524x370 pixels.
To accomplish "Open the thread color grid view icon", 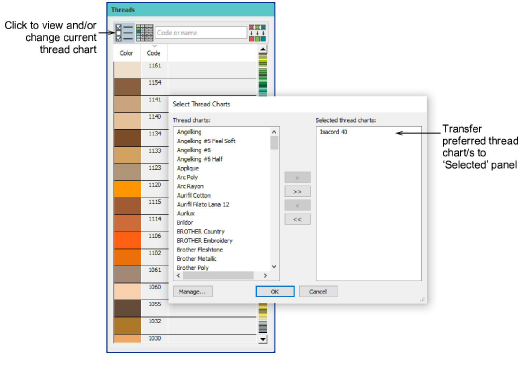I will coord(145,32).
